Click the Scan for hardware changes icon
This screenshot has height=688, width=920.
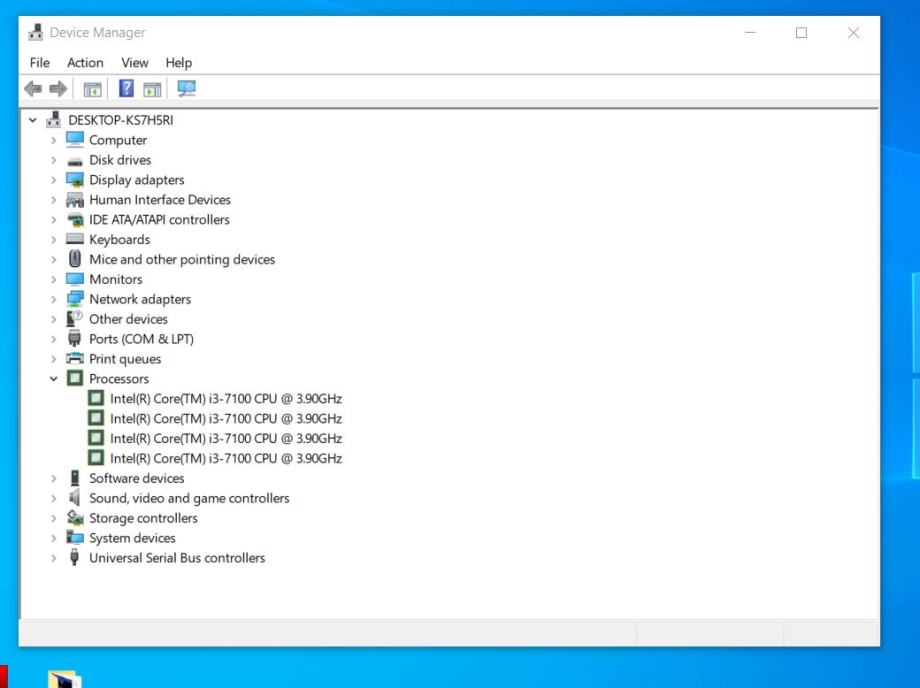(x=187, y=89)
